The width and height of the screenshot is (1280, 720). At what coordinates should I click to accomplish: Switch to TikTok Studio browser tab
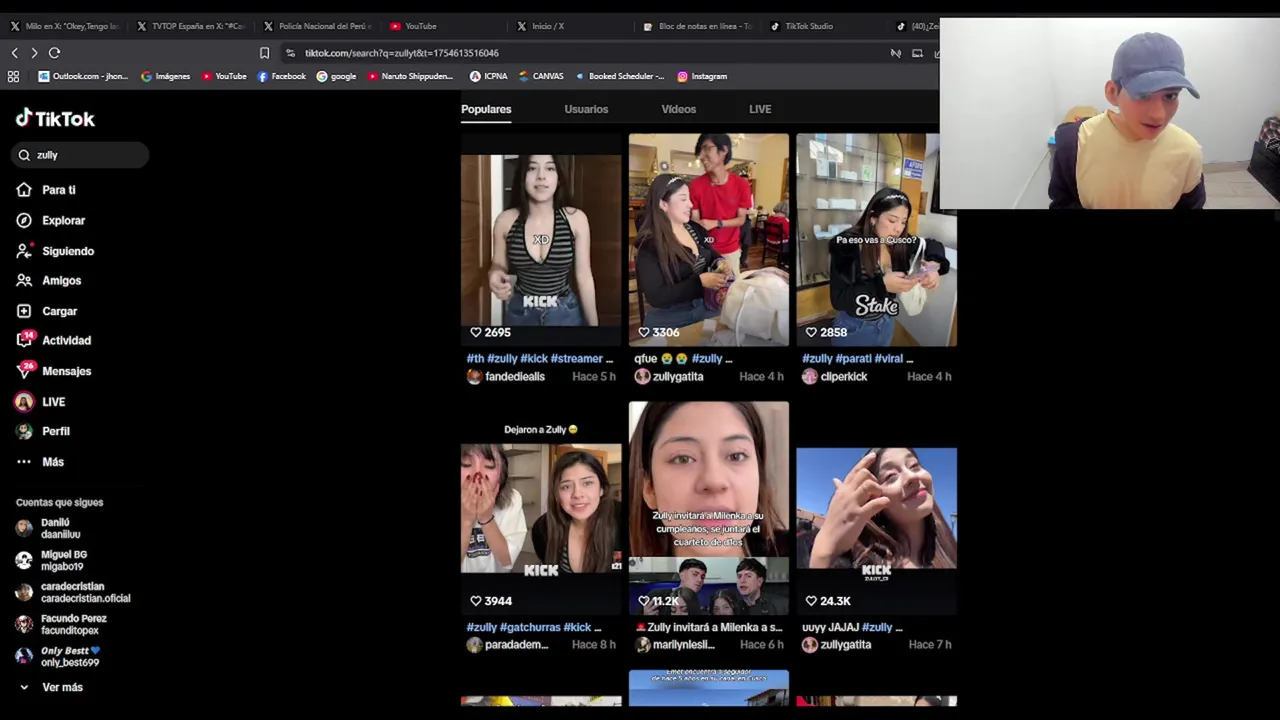point(820,26)
